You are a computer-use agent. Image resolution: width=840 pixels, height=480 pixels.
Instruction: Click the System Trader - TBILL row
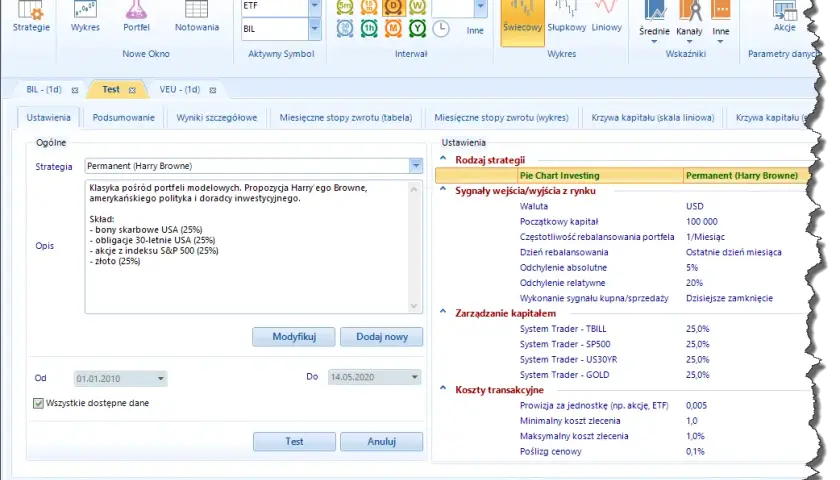click(x=621, y=329)
